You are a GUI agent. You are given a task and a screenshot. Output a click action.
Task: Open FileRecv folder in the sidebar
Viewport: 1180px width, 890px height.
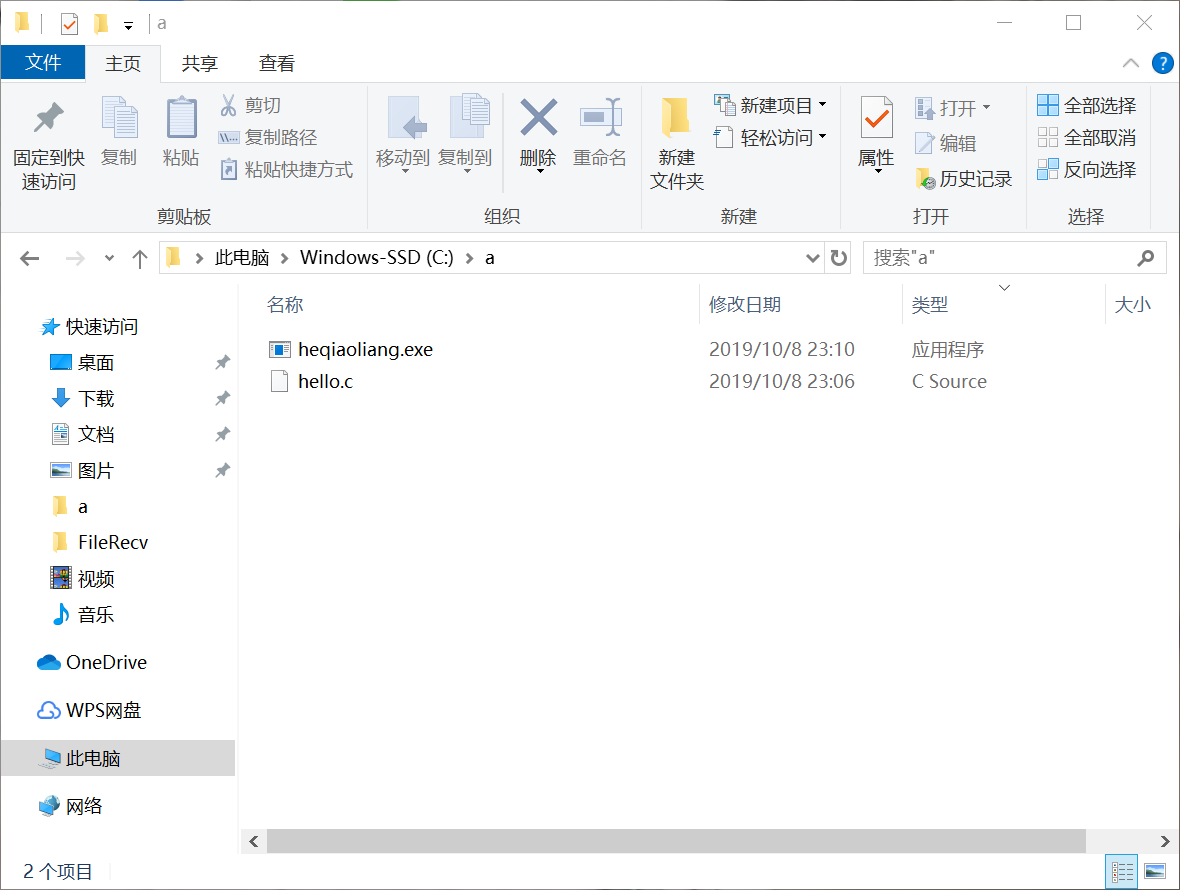(102, 542)
